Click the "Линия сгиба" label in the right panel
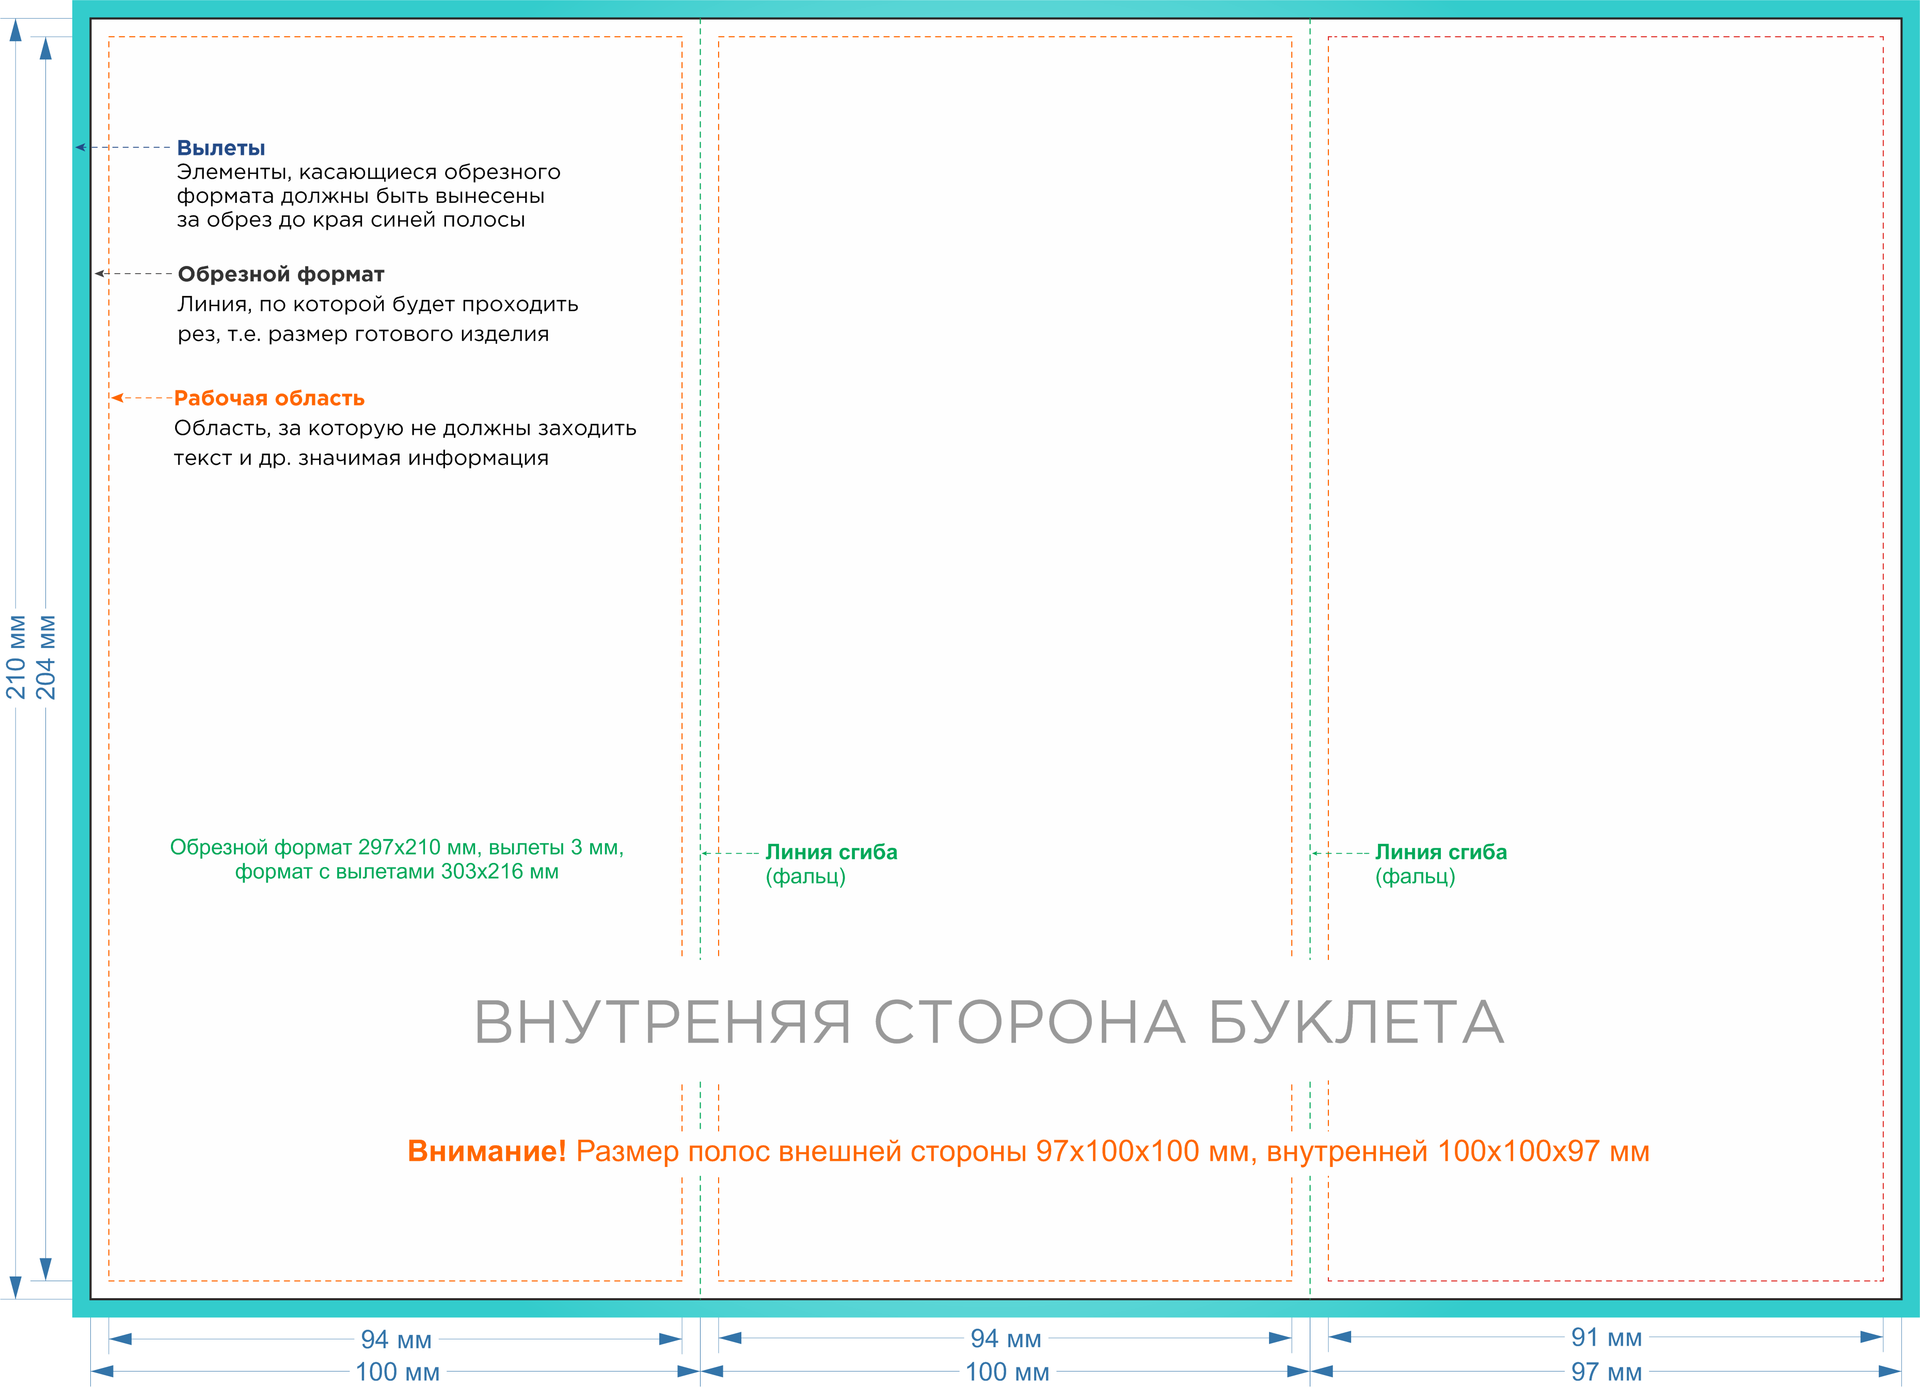The height and width of the screenshot is (1387, 1920). point(1441,852)
